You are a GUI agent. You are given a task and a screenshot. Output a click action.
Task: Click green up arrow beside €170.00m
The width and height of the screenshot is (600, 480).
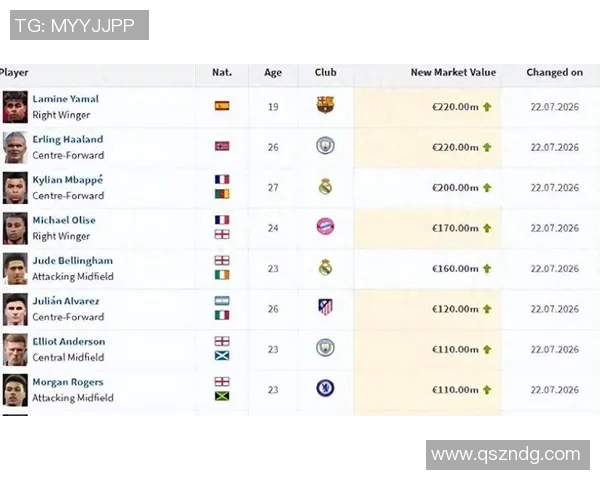(x=487, y=228)
